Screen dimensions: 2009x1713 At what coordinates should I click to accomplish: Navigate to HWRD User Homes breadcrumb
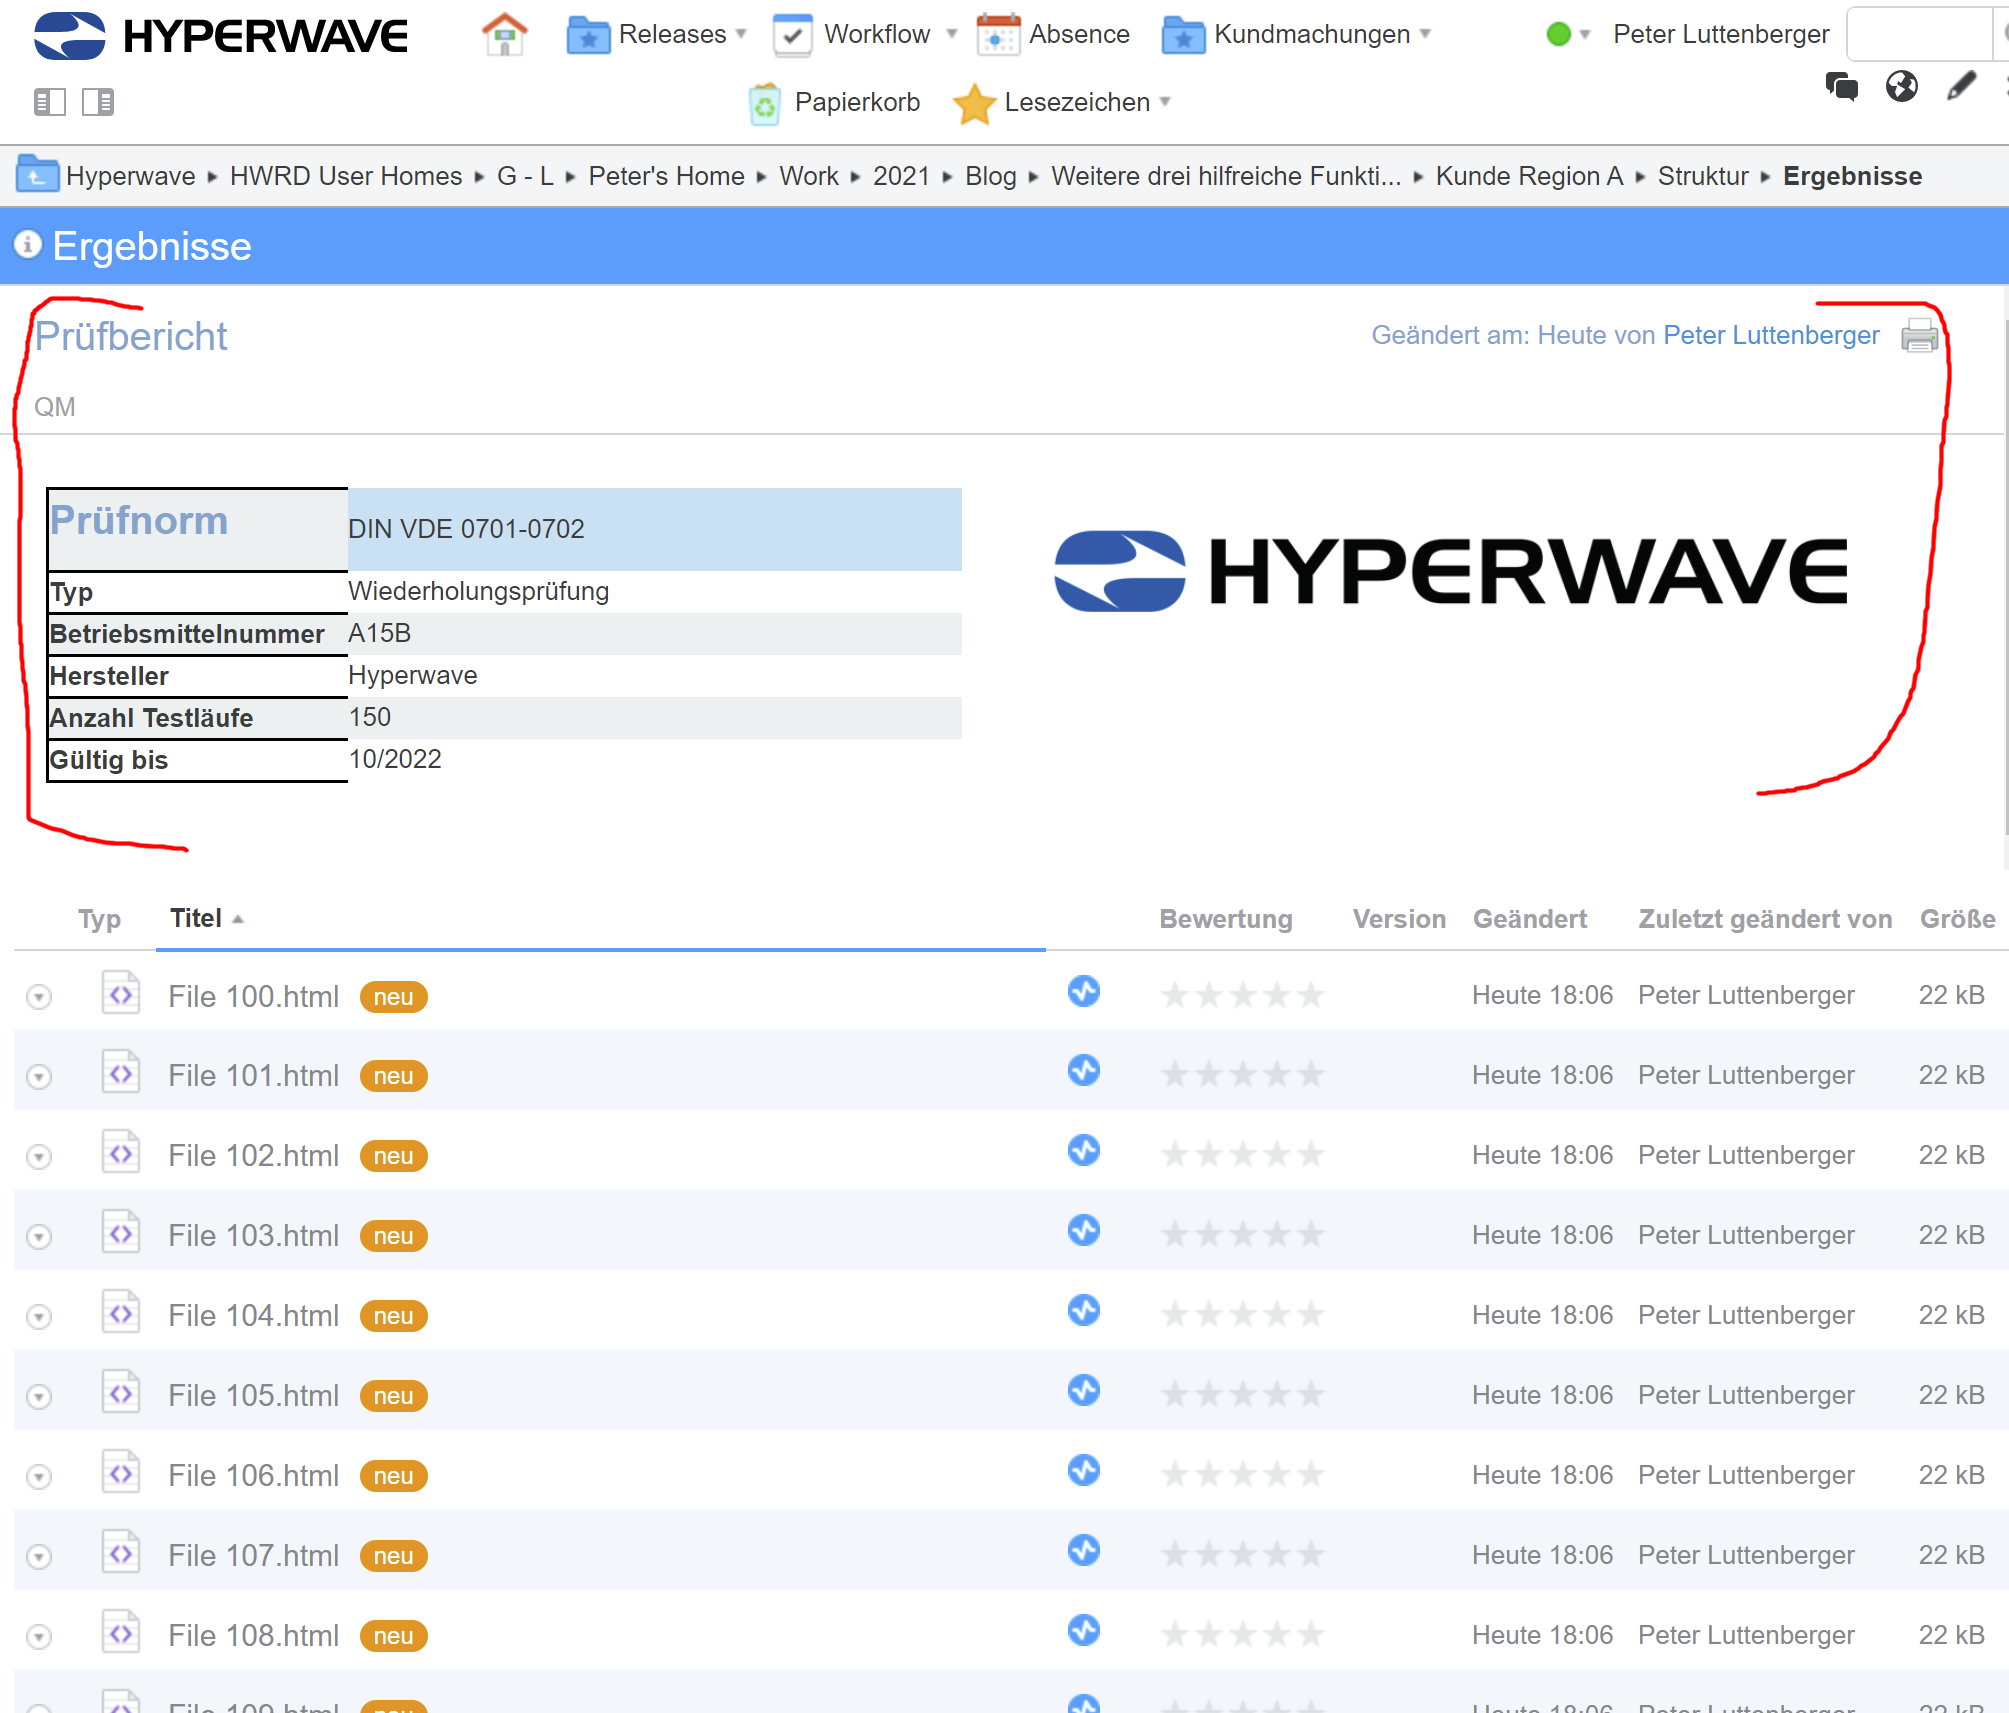point(346,176)
